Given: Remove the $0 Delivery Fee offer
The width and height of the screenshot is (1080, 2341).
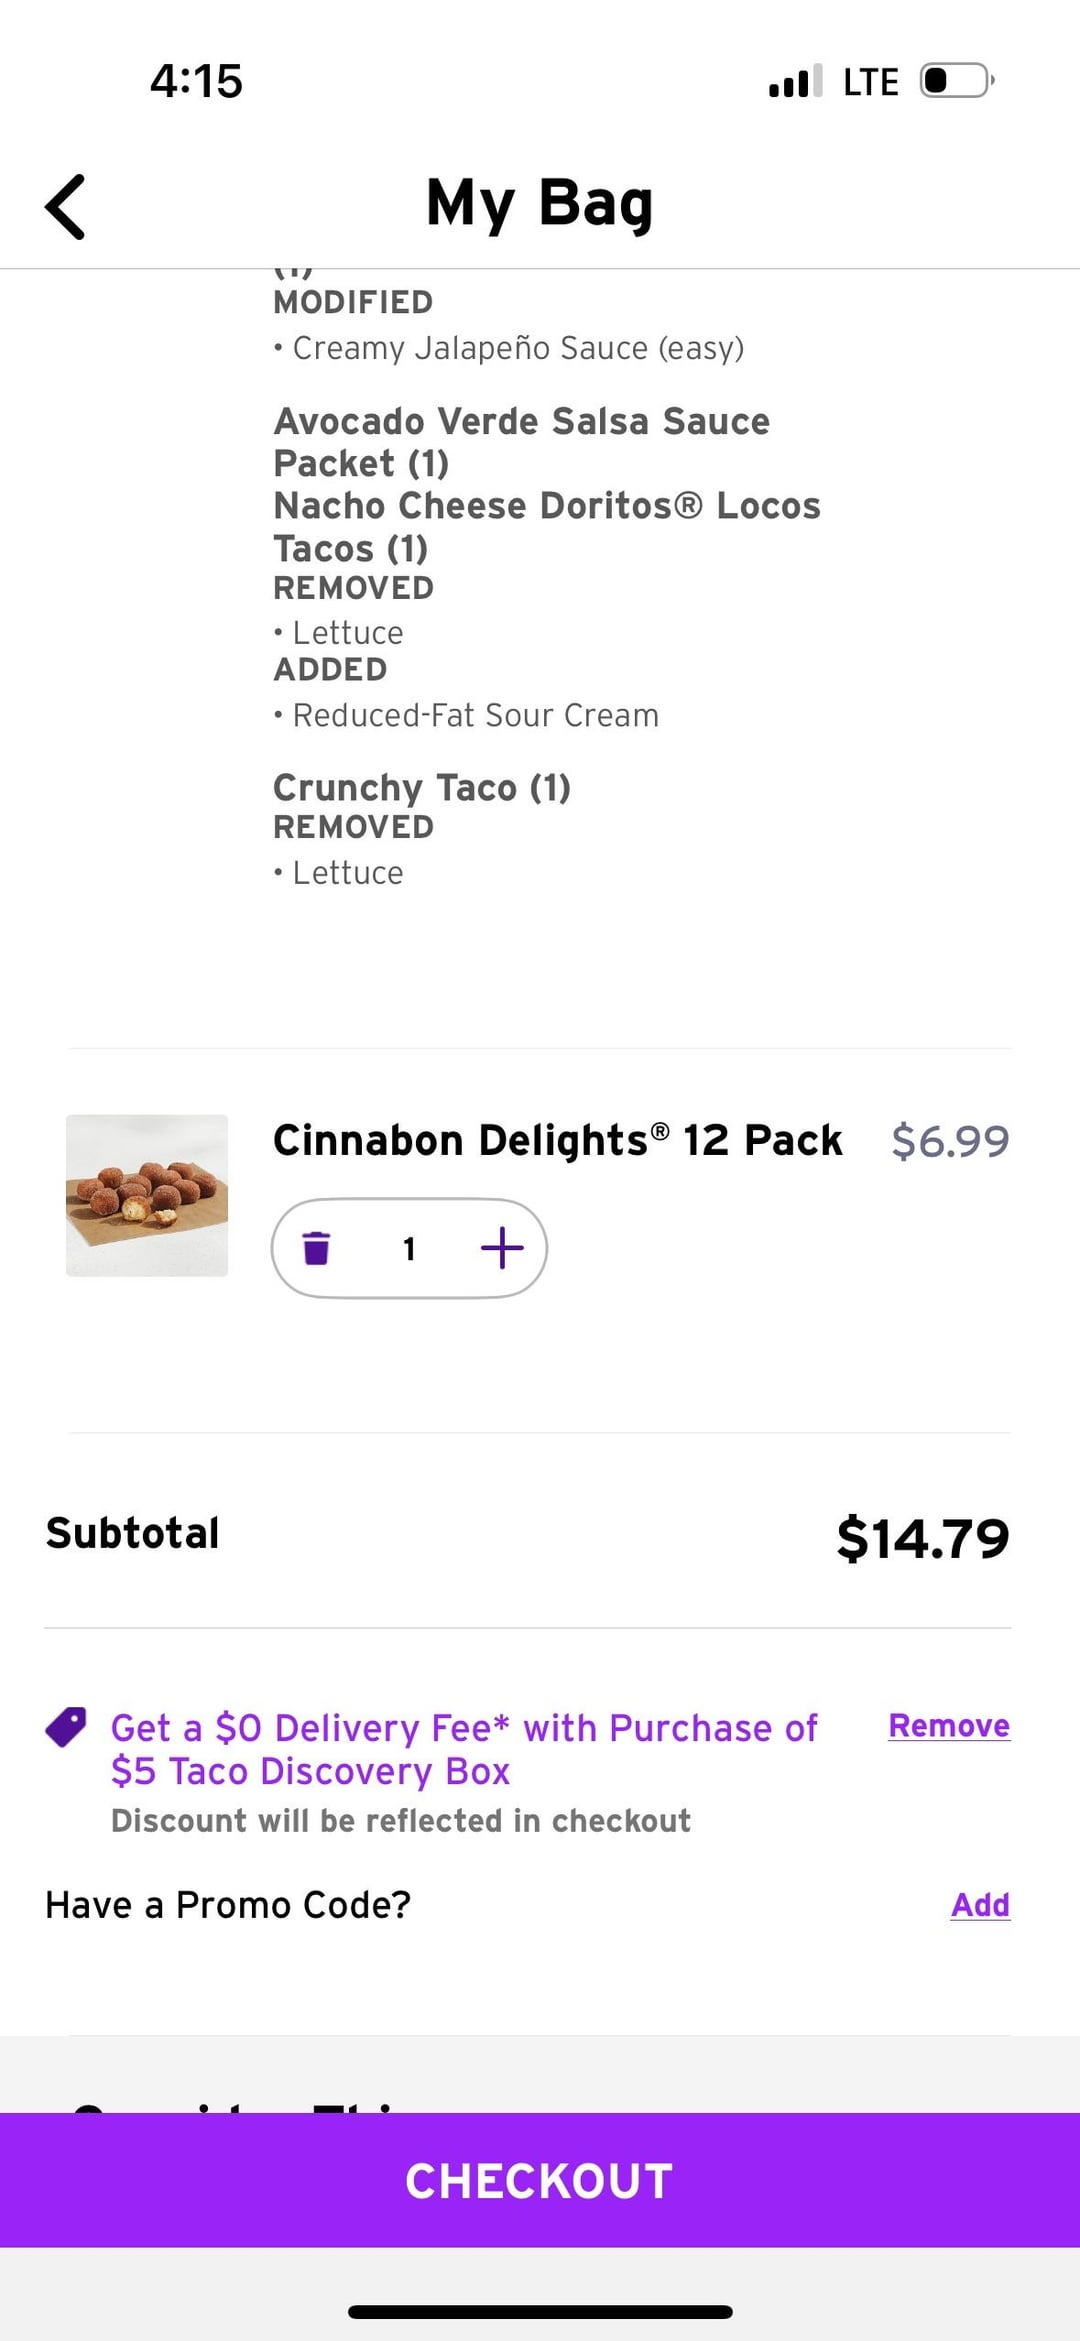Looking at the screenshot, I should (948, 1726).
